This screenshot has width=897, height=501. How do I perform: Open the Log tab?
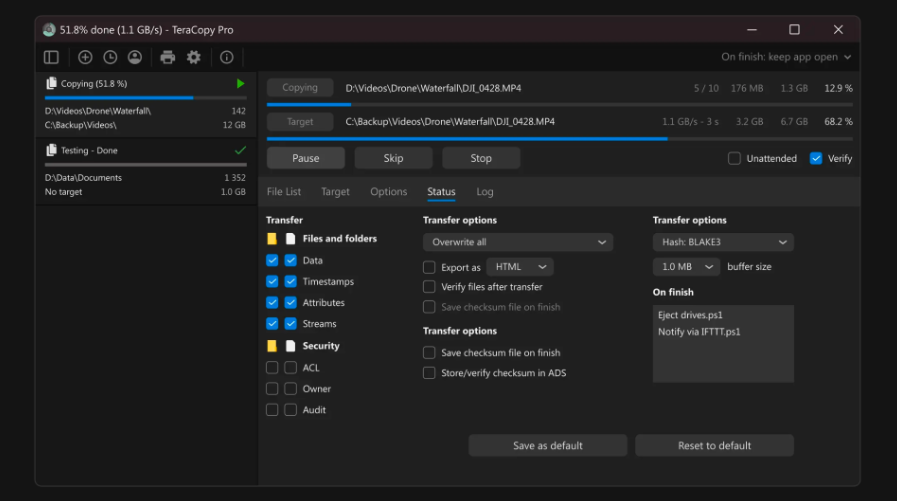tap(485, 192)
